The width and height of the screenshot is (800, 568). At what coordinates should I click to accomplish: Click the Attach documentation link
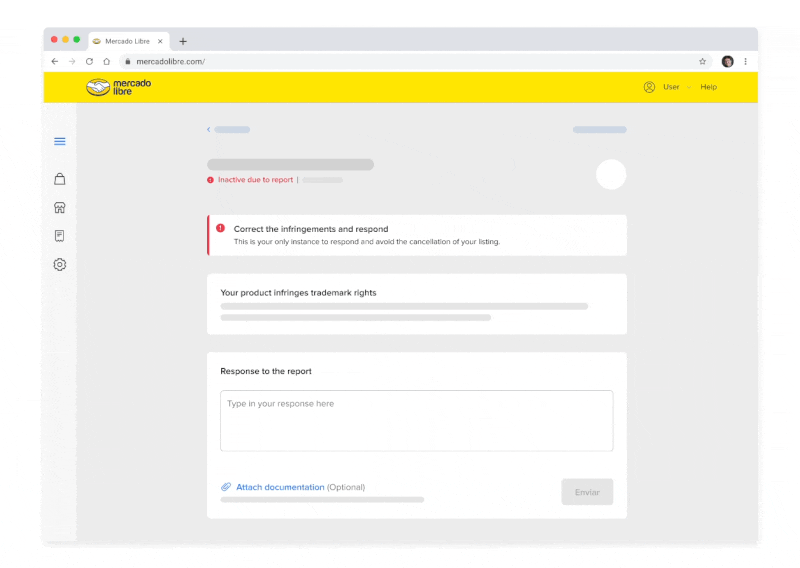[280, 487]
